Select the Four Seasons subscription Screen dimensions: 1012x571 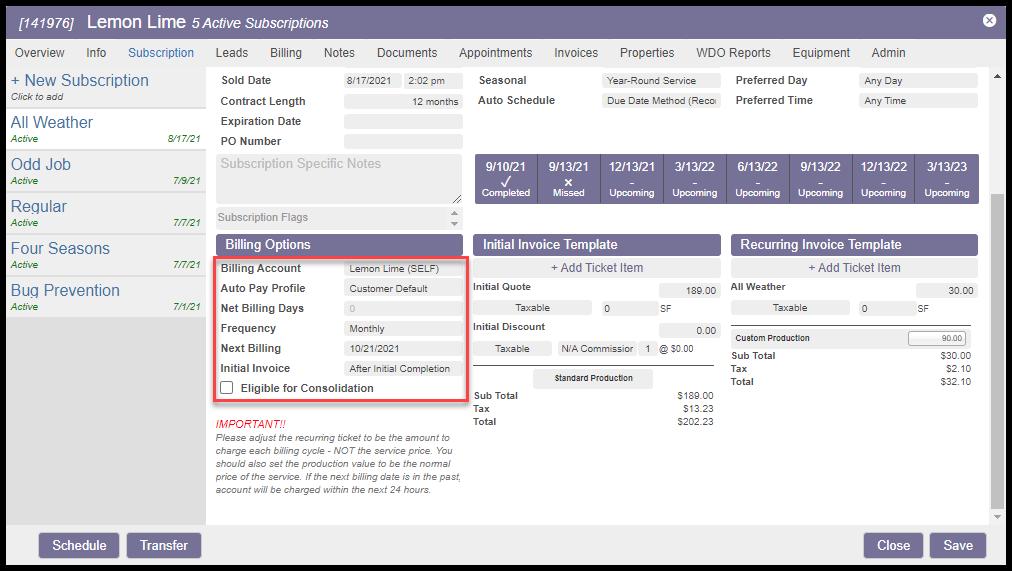click(x=60, y=249)
